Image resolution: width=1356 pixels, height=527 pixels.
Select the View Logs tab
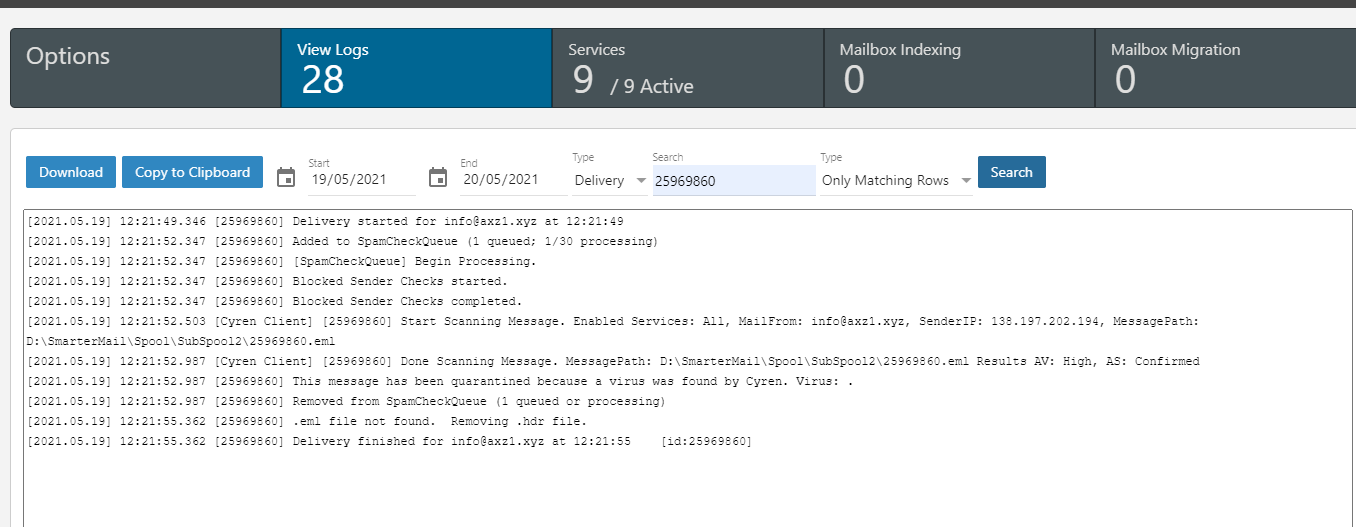tap(416, 68)
